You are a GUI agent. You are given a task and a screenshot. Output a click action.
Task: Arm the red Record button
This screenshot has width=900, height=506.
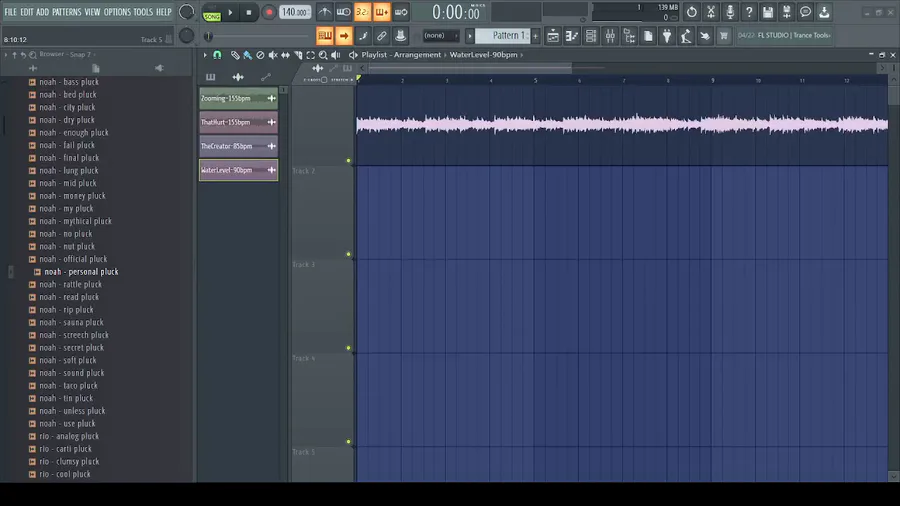tap(269, 12)
